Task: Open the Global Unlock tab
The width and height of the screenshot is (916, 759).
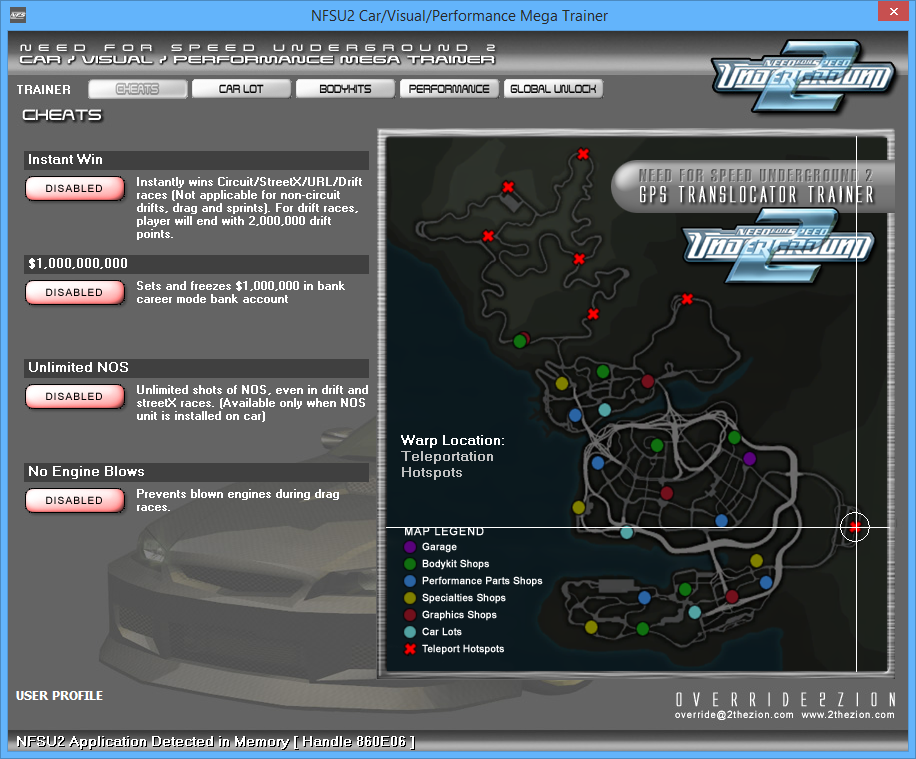Action: click(x=553, y=89)
